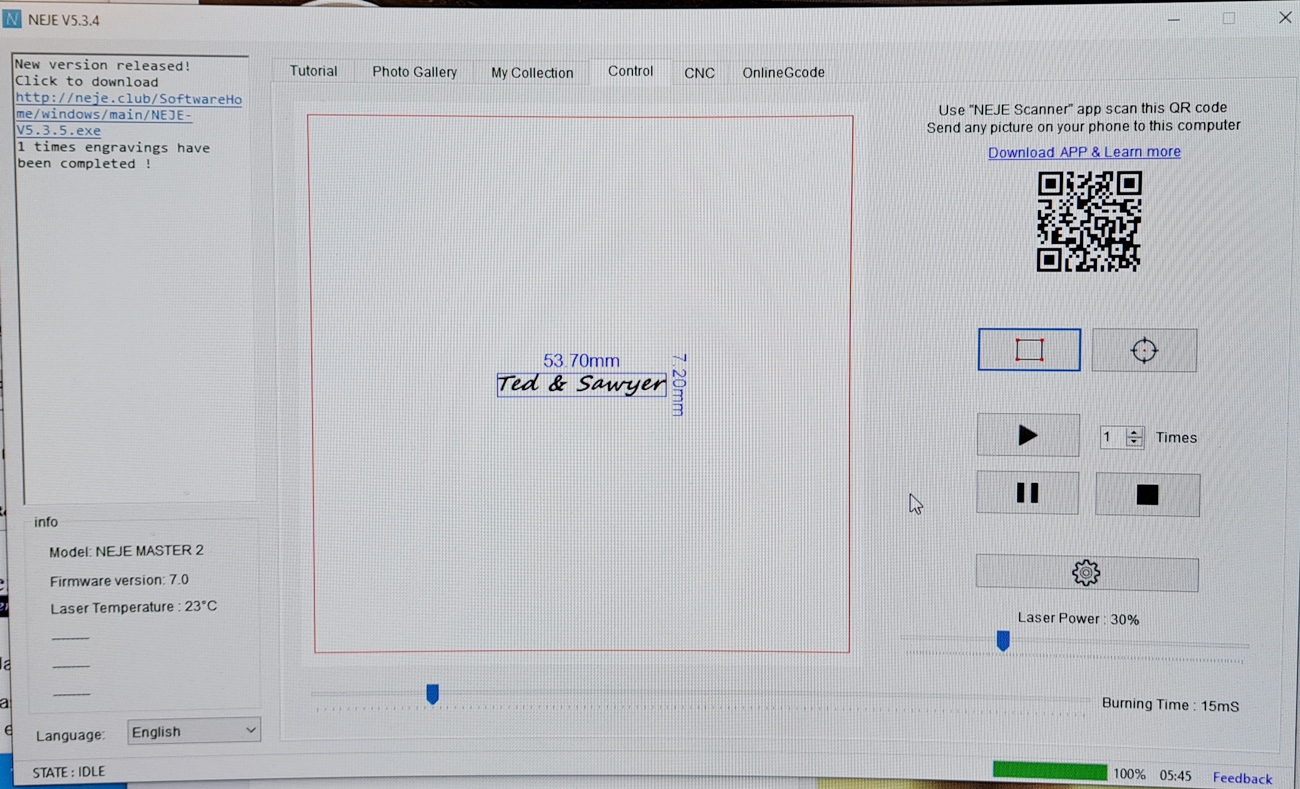Open settings with the gear icon

1086,573
